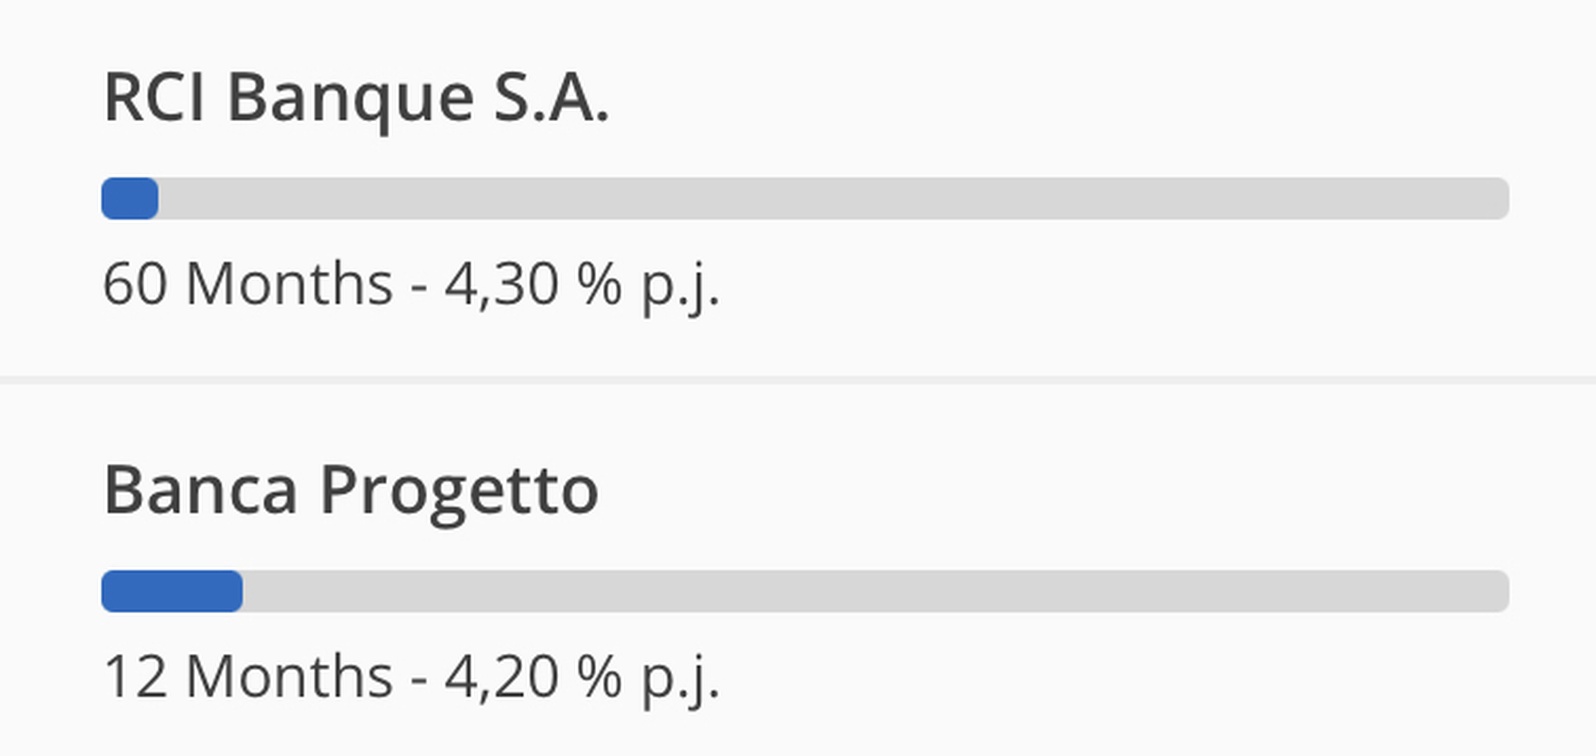
Task: Click the blue filled part of Banca Progetto bar
Action: coord(172,591)
